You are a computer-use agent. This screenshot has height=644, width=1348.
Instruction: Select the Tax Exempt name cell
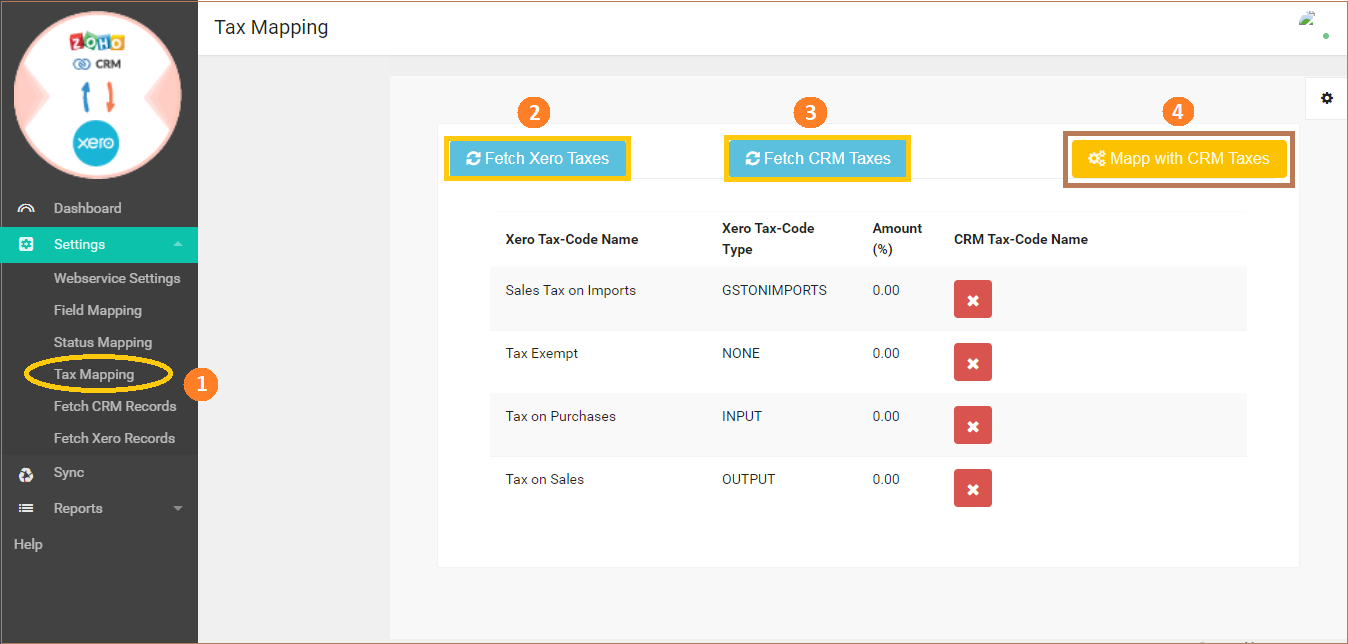542,353
